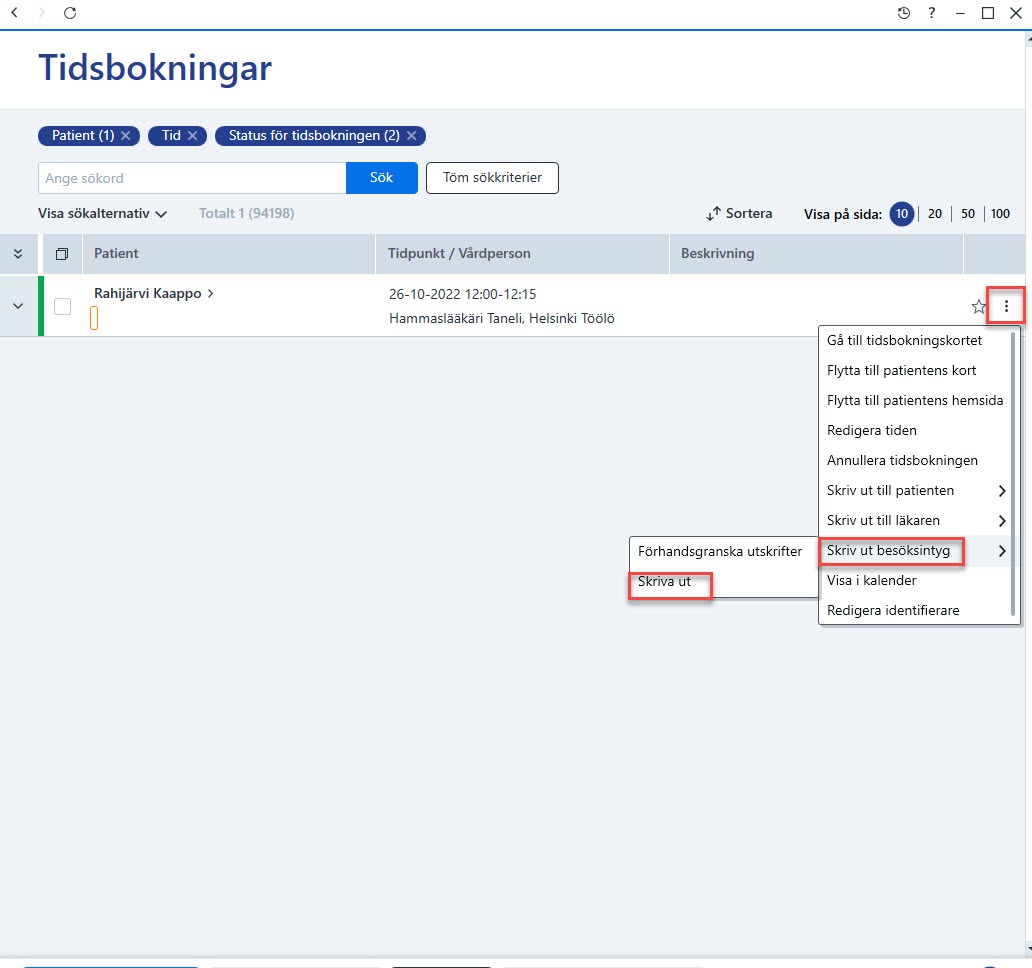This screenshot has height=968, width=1032.
Task: Select Annullera tidsbokningen menu entry
Action: click(x=902, y=461)
